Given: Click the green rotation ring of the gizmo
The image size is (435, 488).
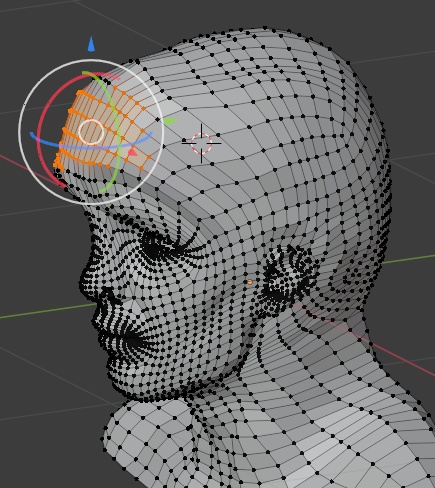Looking at the screenshot, I should click(118, 133).
